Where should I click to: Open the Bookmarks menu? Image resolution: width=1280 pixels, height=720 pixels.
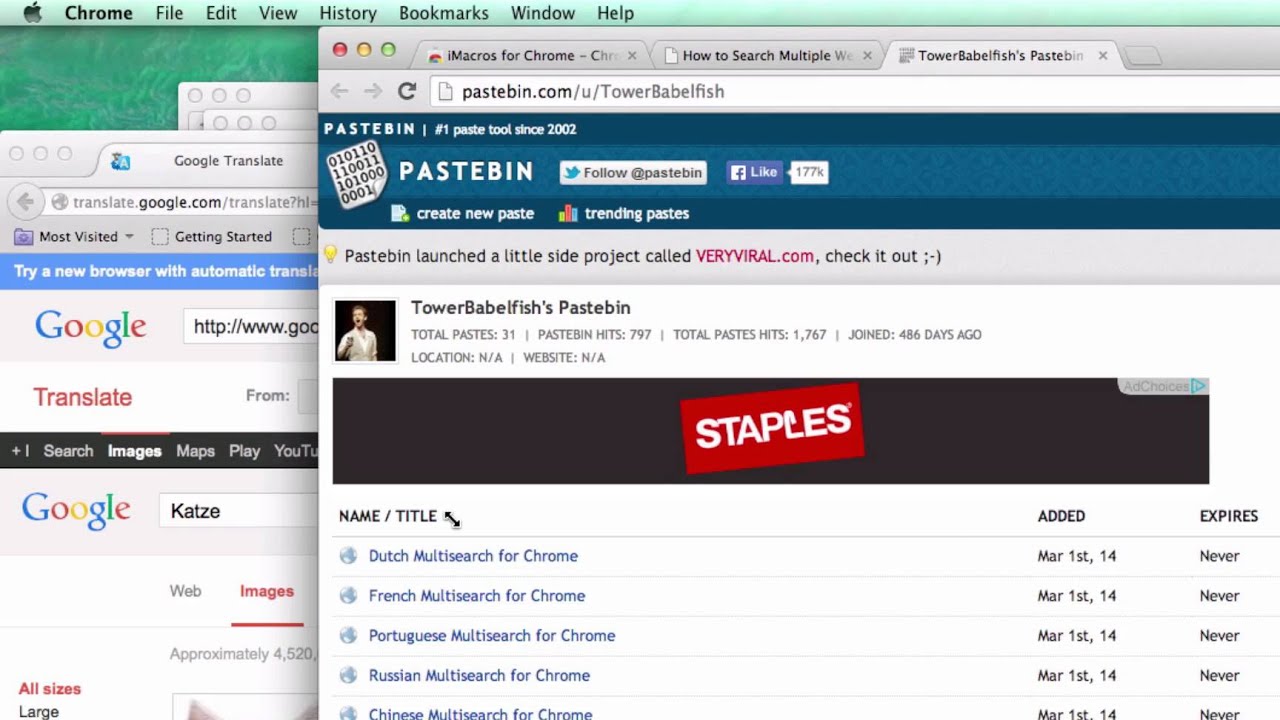tap(444, 13)
